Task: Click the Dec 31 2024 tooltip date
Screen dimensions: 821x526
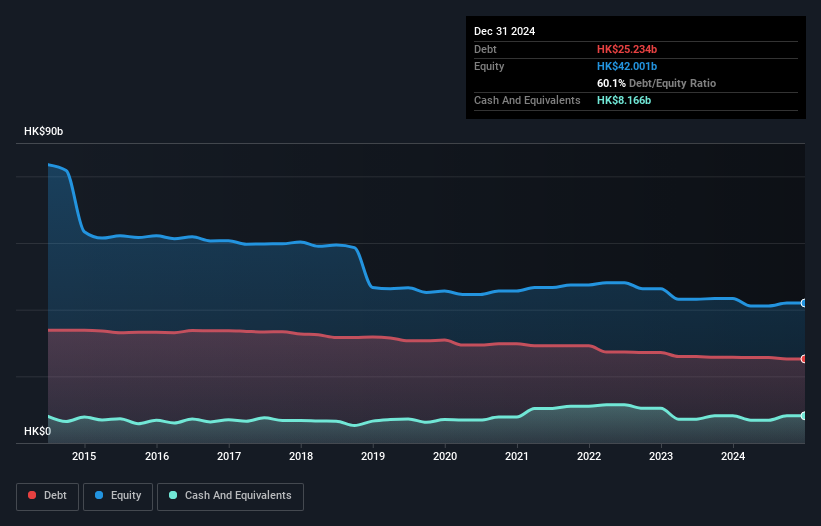Action: coord(504,31)
